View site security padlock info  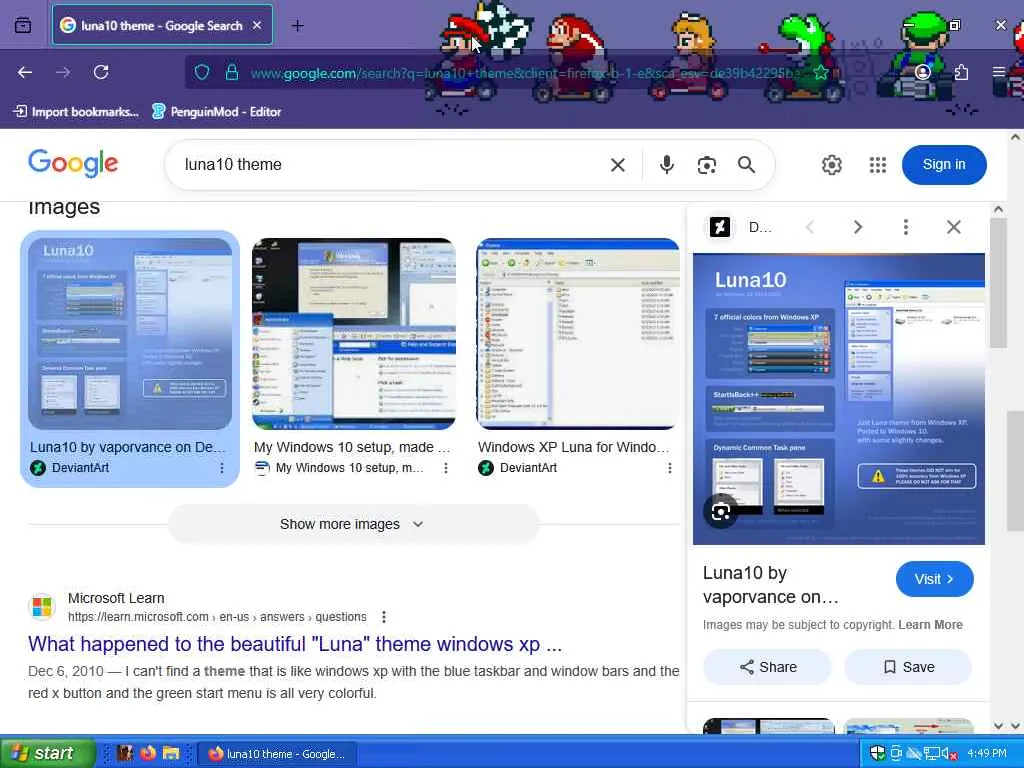pyautogui.click(x=231, y=72)
